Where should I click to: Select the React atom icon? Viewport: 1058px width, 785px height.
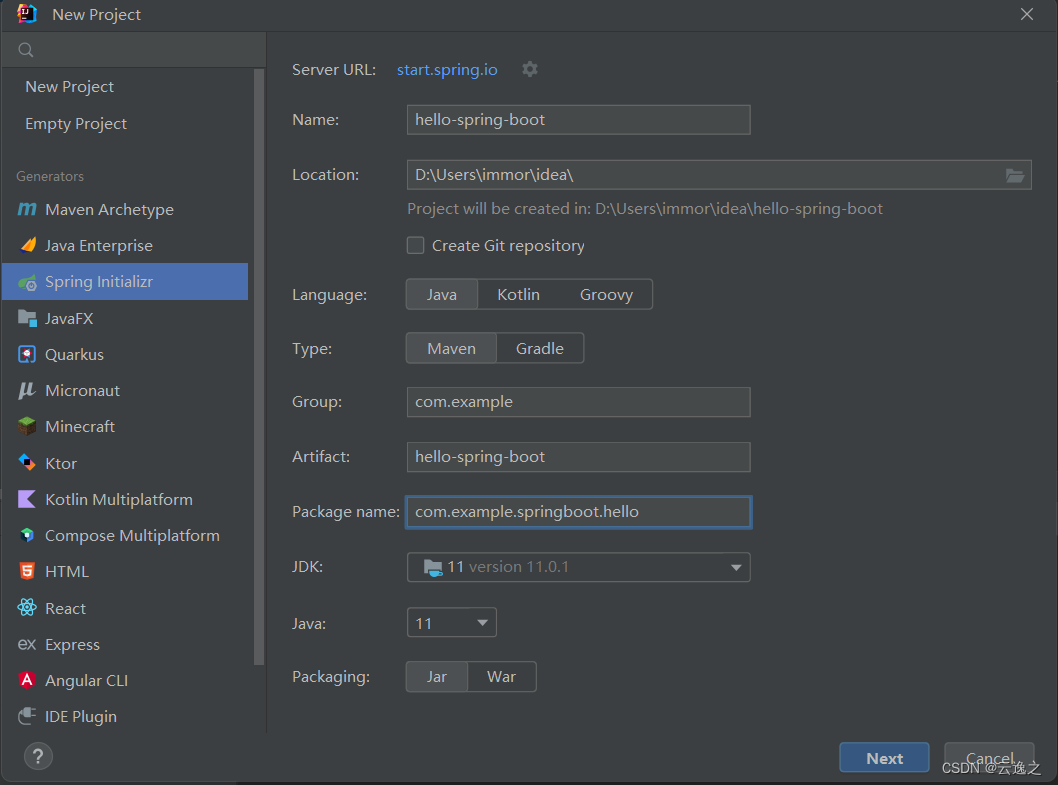click(x=27, y=607)
